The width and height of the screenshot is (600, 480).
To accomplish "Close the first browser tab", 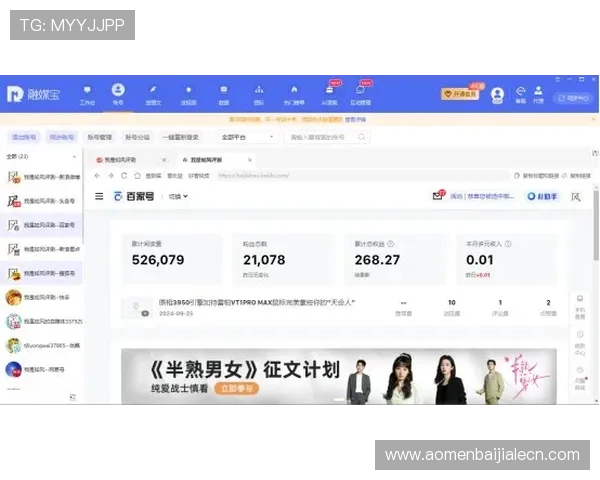I will (x=164, y=160).
